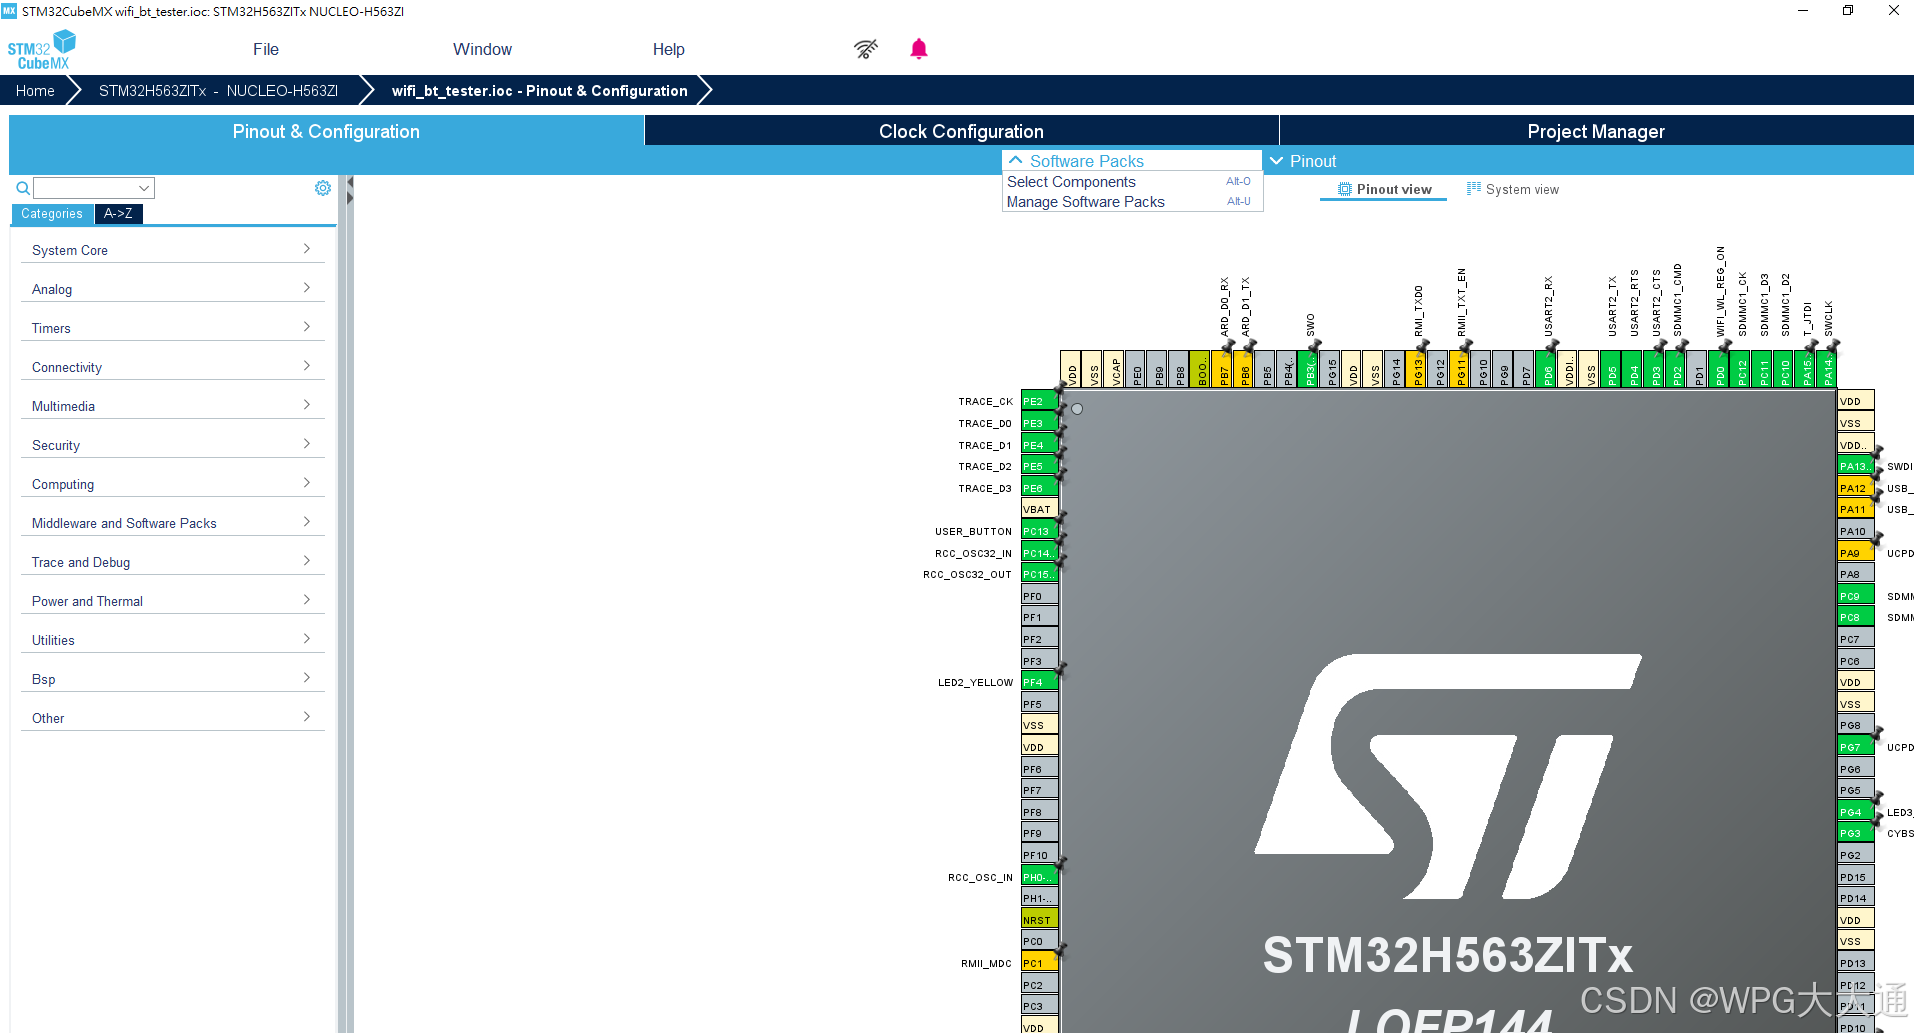
Task: Click the connectivity/update status icon
Action: 866,49
